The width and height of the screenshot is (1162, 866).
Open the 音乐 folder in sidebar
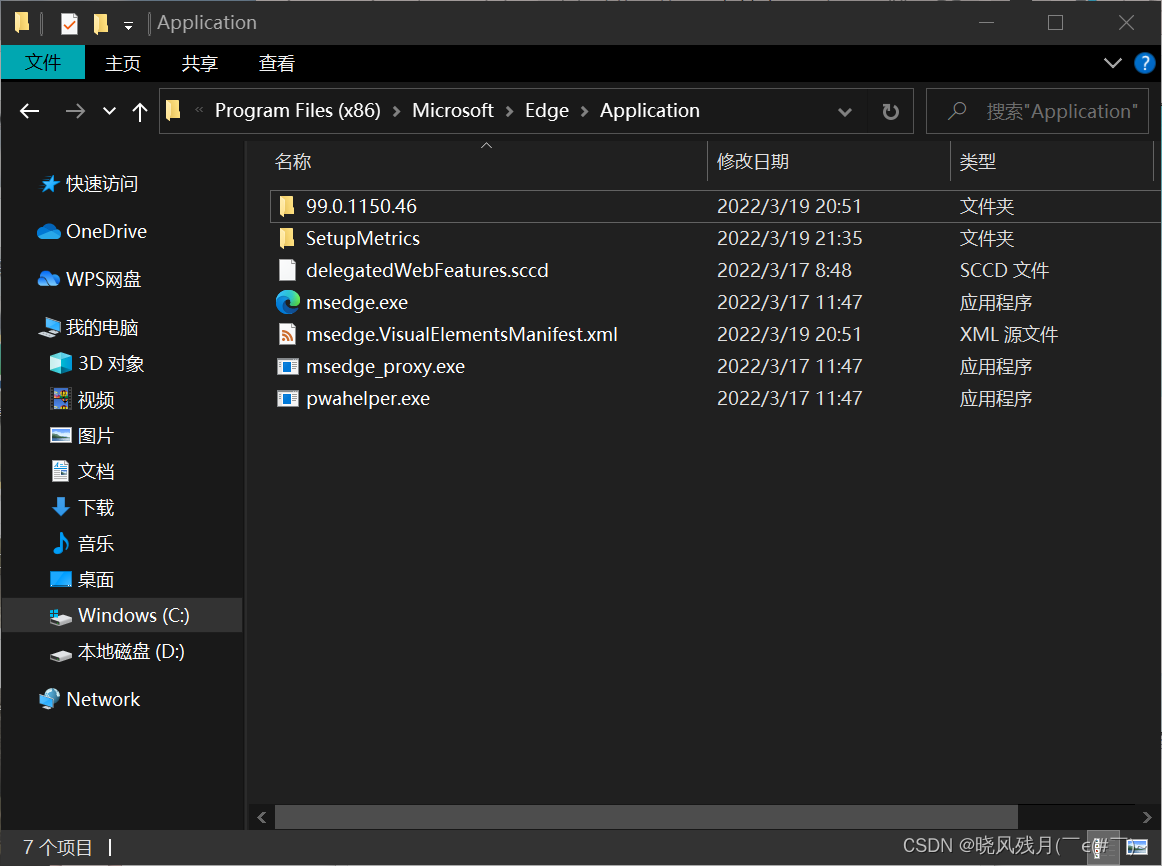(x=96, y=544)
